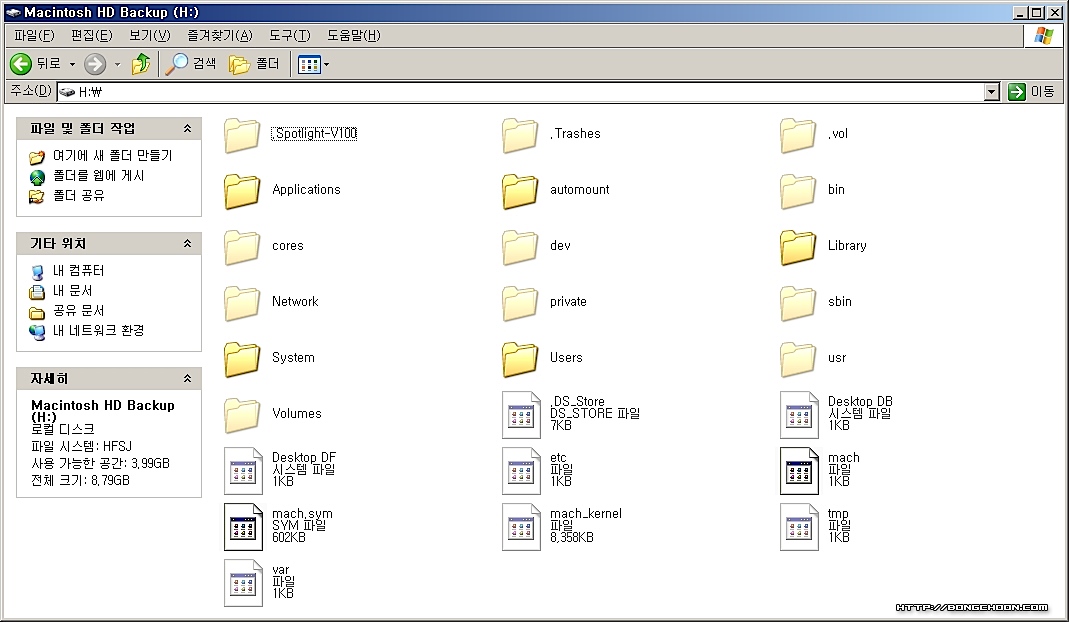Image resolution: width=1069 pixels, height=622 pixels.
Task: Select the mach_kernel file icon
Action: 522,527
